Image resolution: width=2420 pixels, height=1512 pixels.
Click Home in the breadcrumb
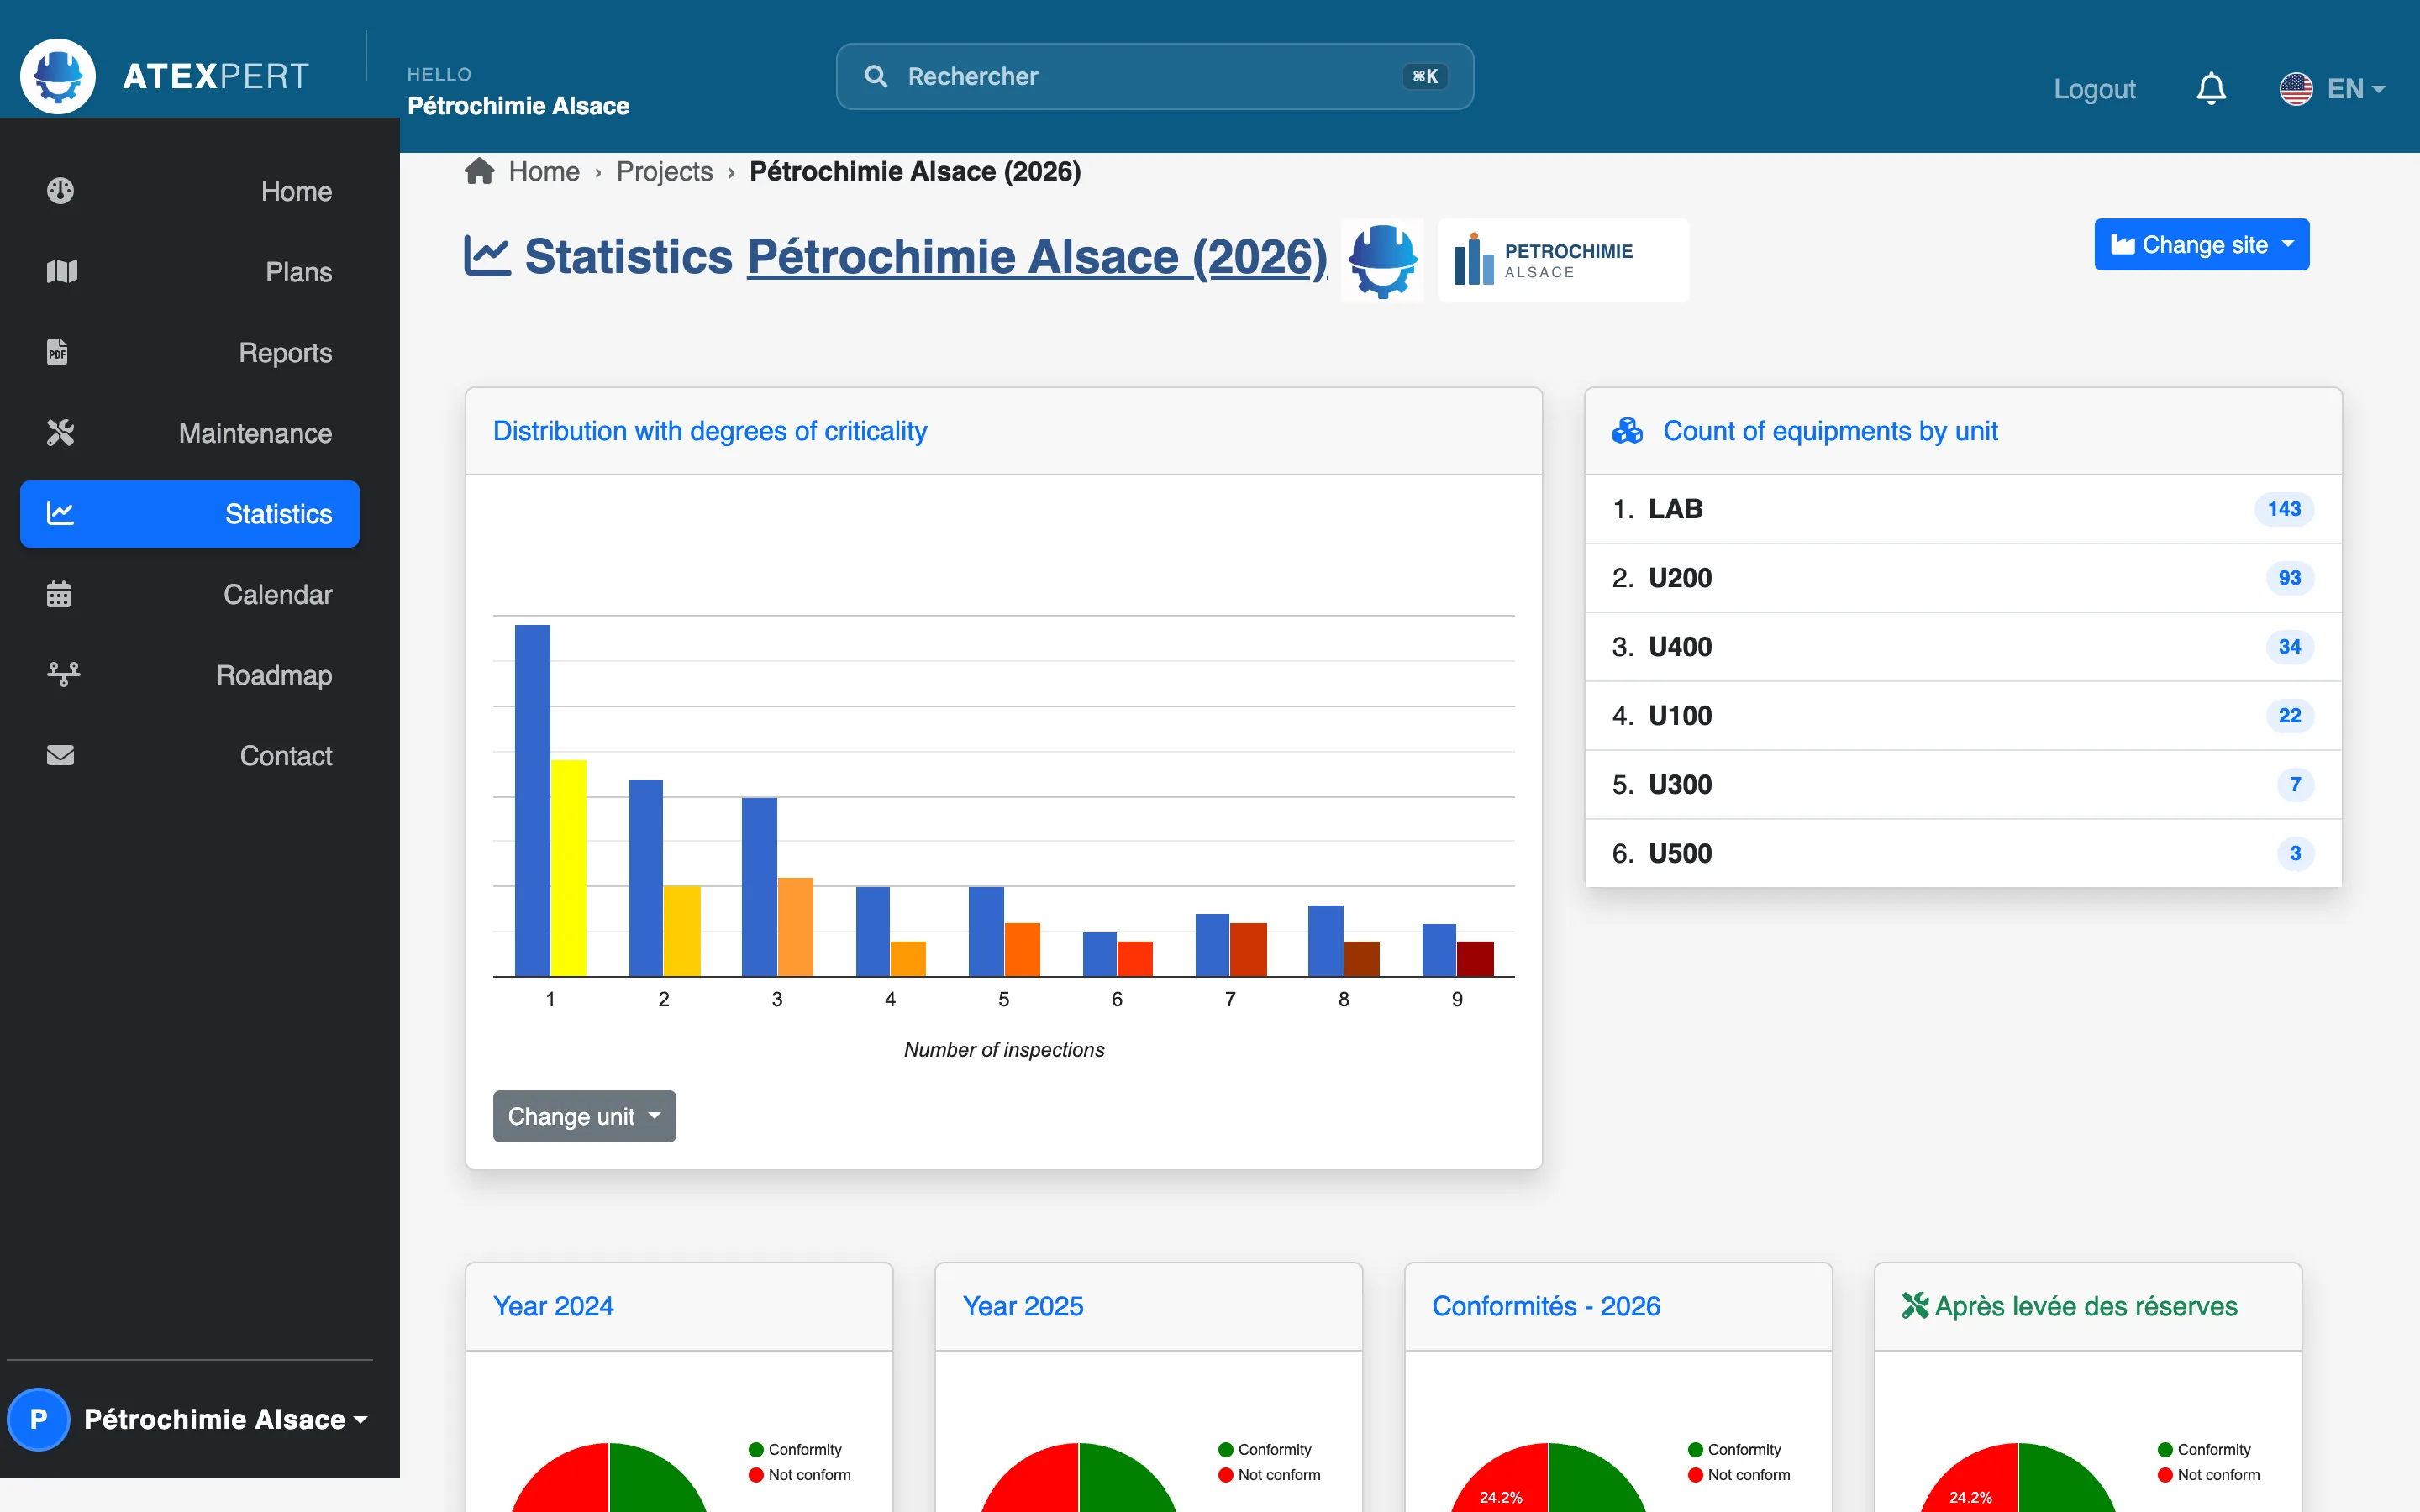(544, 171)
